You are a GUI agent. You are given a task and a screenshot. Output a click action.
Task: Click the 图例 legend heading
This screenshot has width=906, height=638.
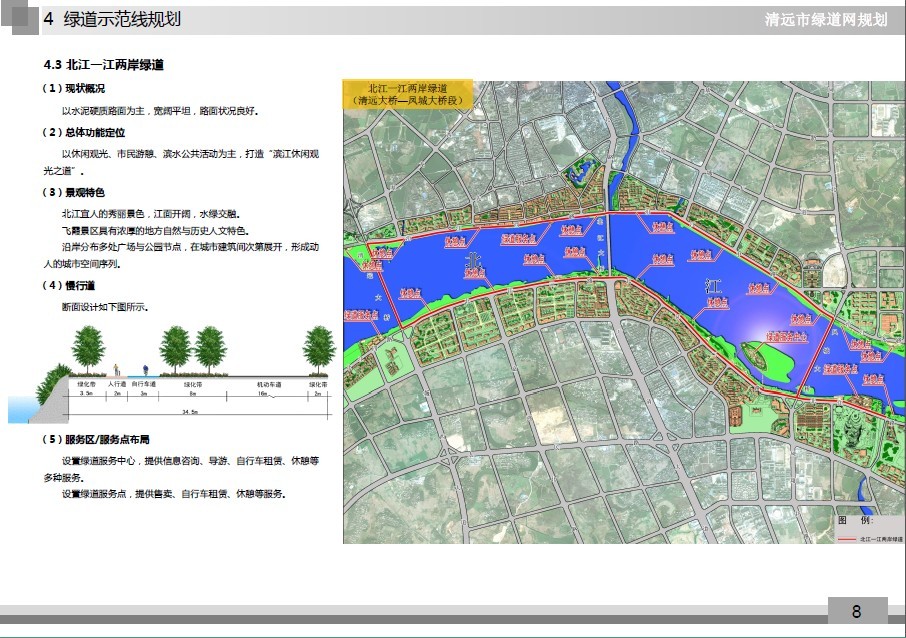point(855,520)
